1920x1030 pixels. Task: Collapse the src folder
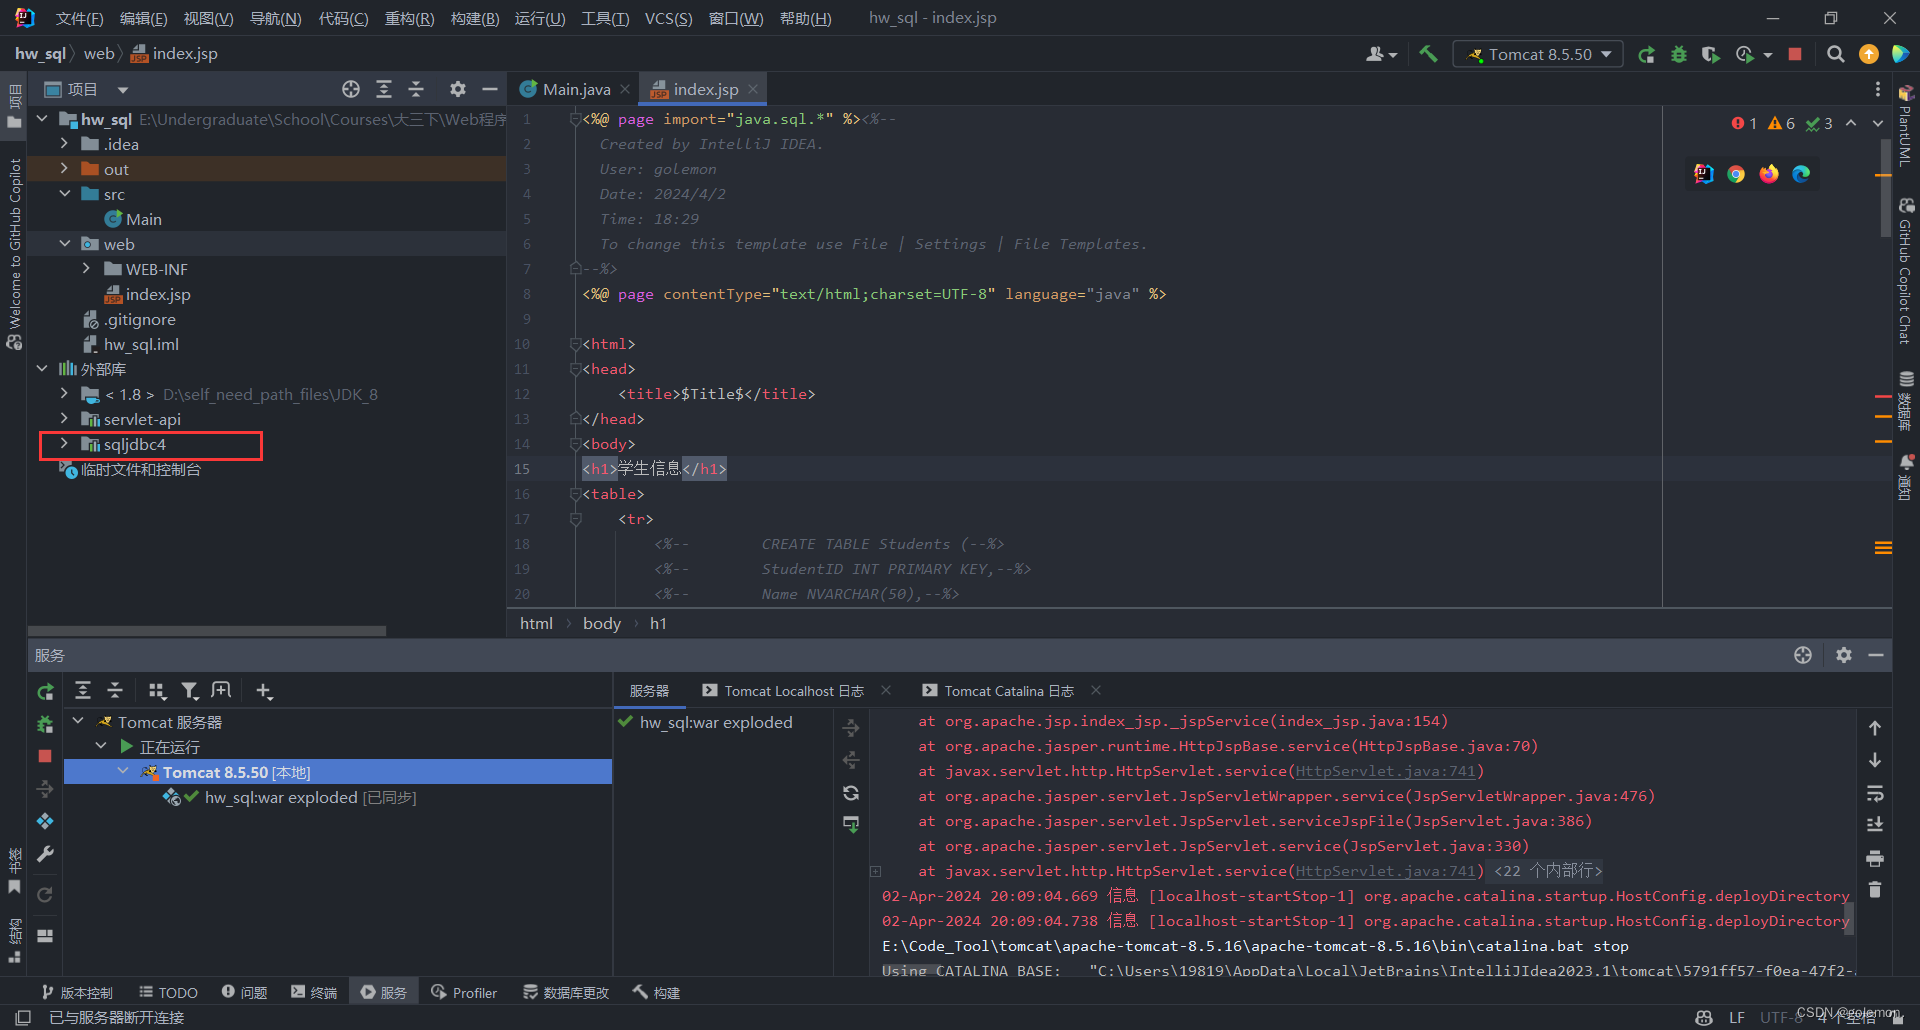(64, 194)
